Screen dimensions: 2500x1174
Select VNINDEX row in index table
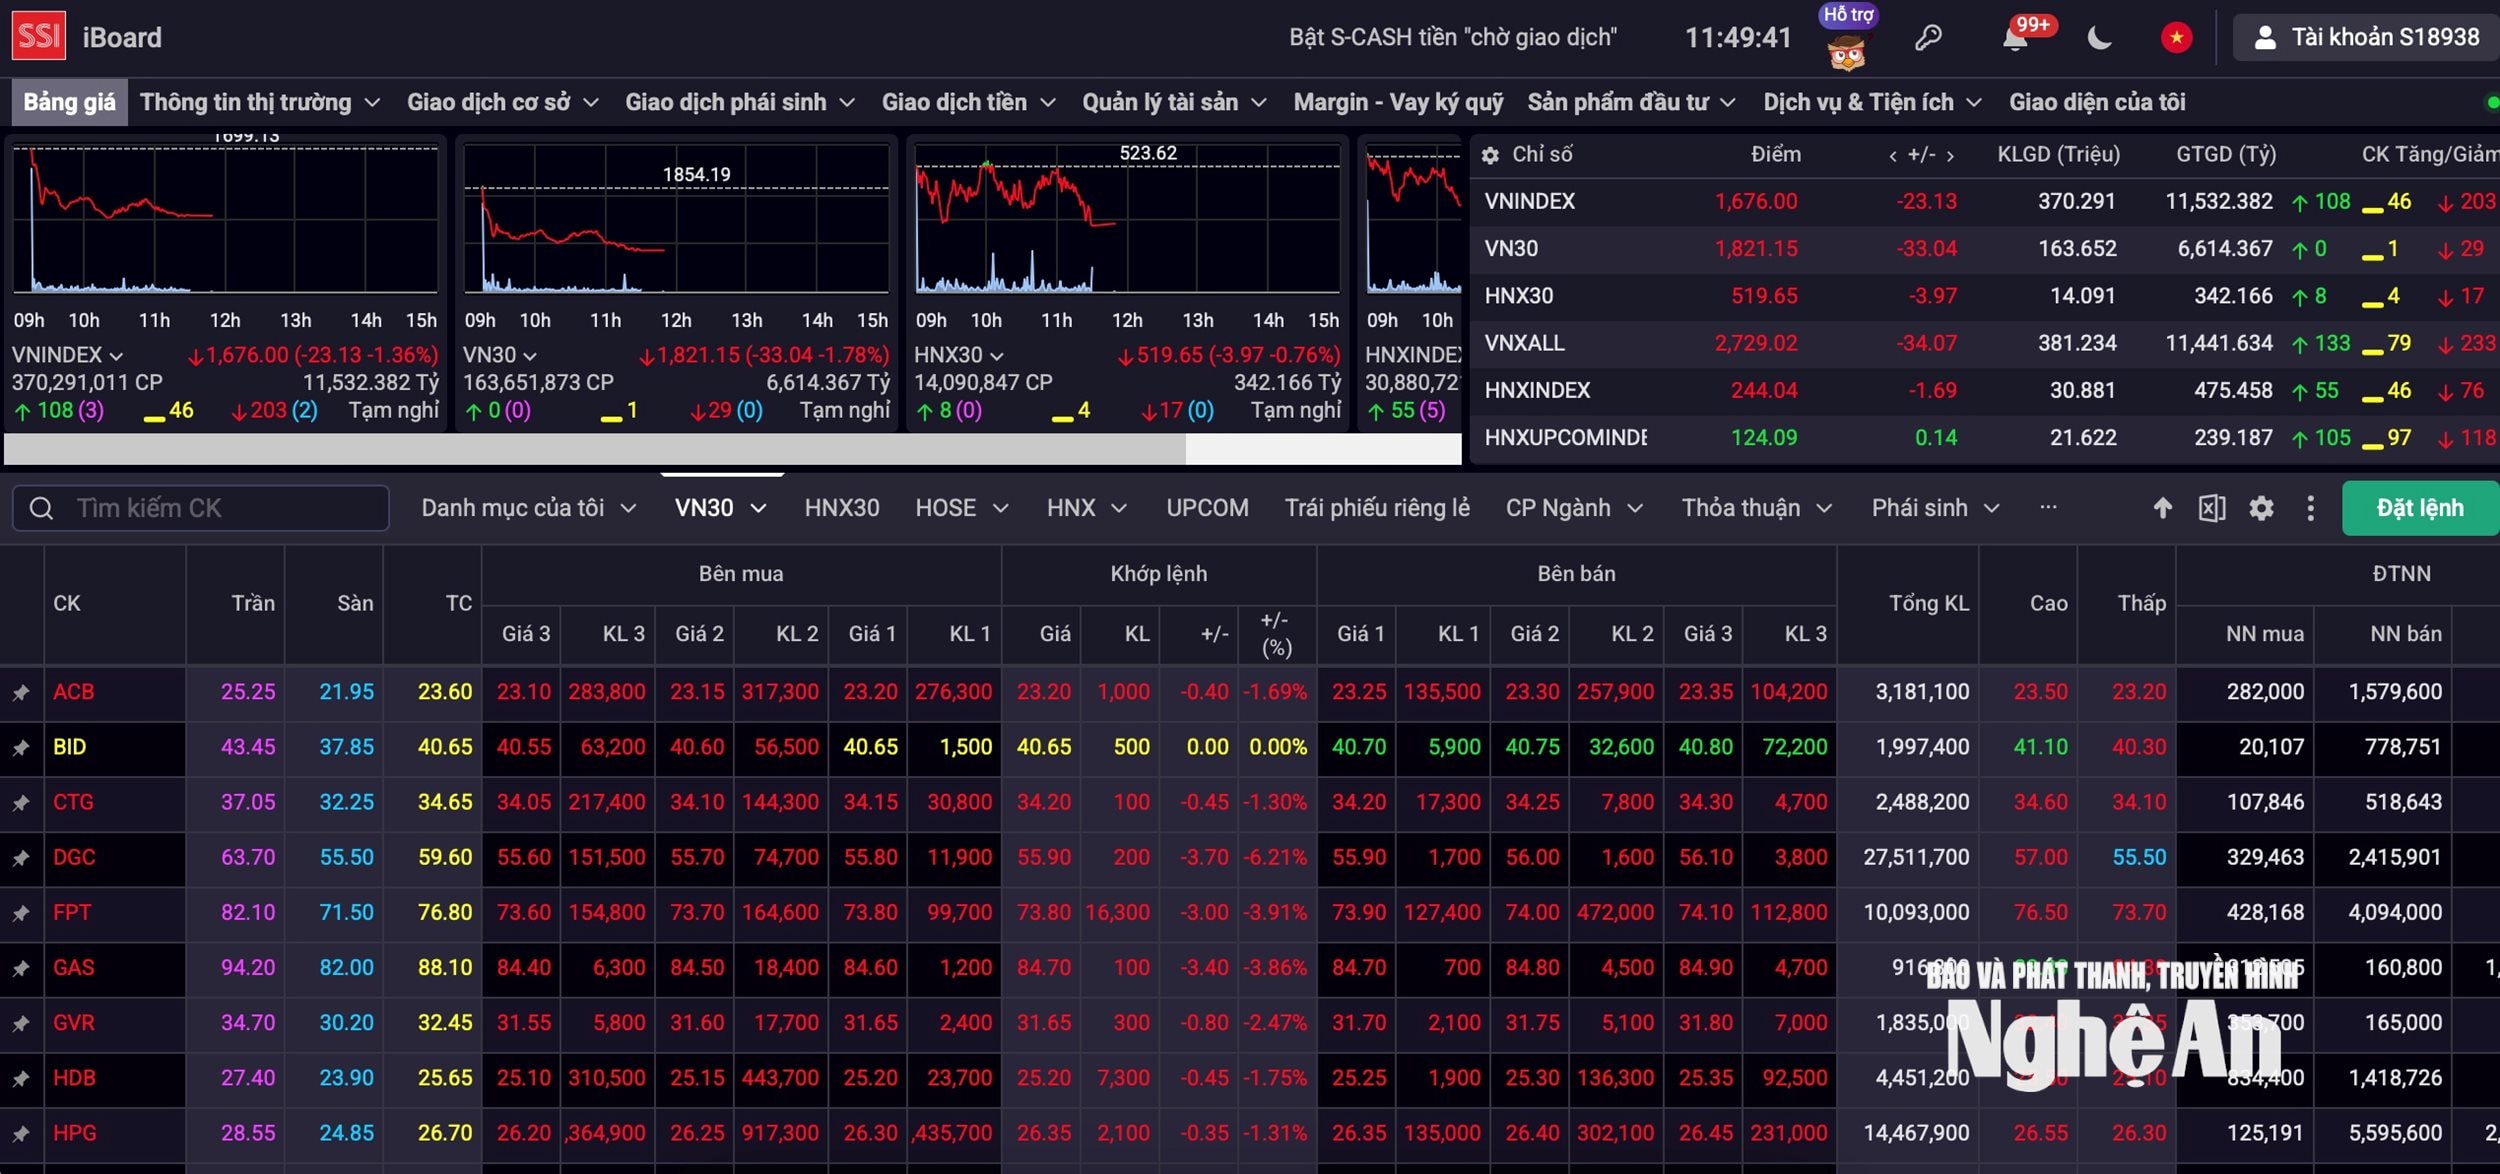(x=1985, y=201)
